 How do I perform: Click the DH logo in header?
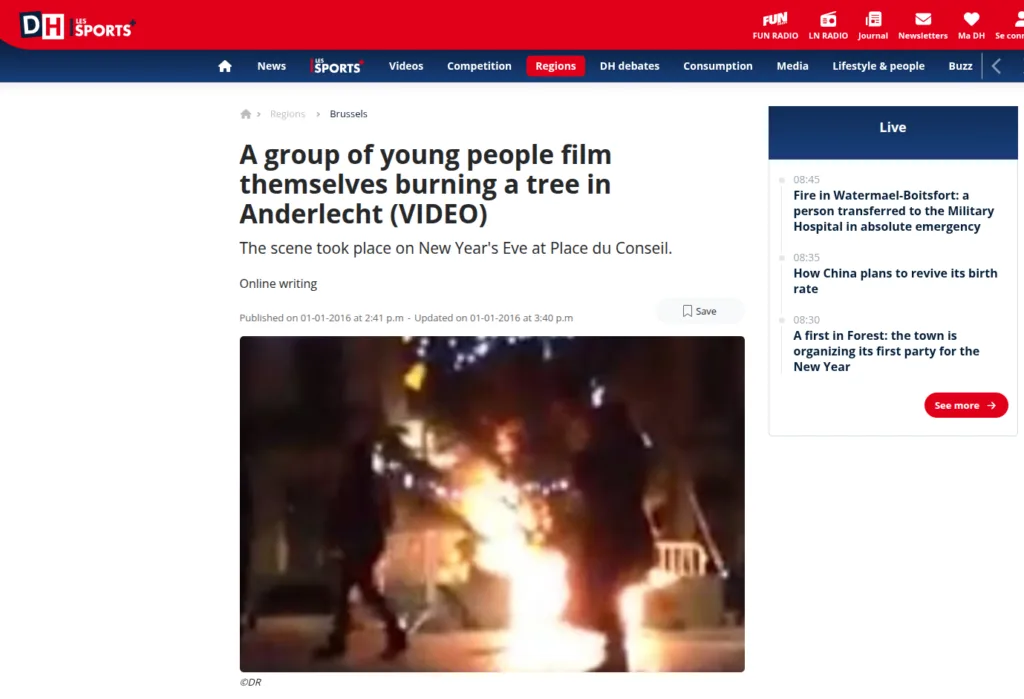42,25
